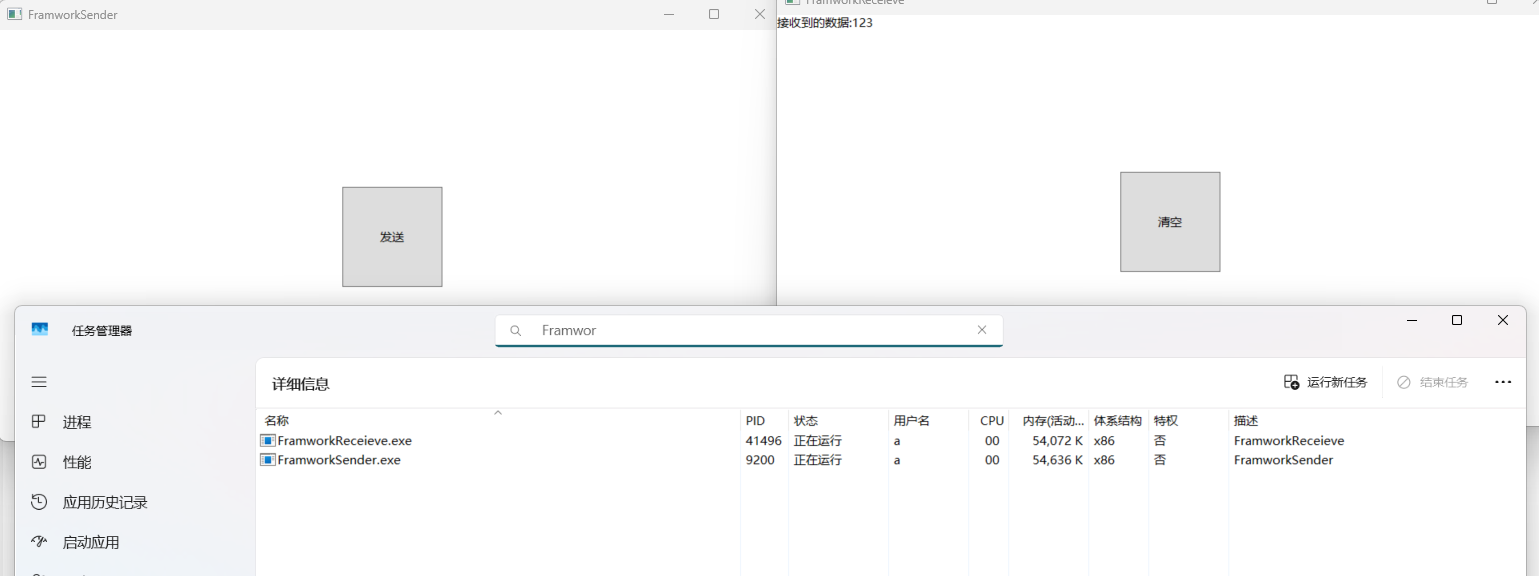
Task: Go to 应用历史记录 in the sidebar
Action: [104, 502]
